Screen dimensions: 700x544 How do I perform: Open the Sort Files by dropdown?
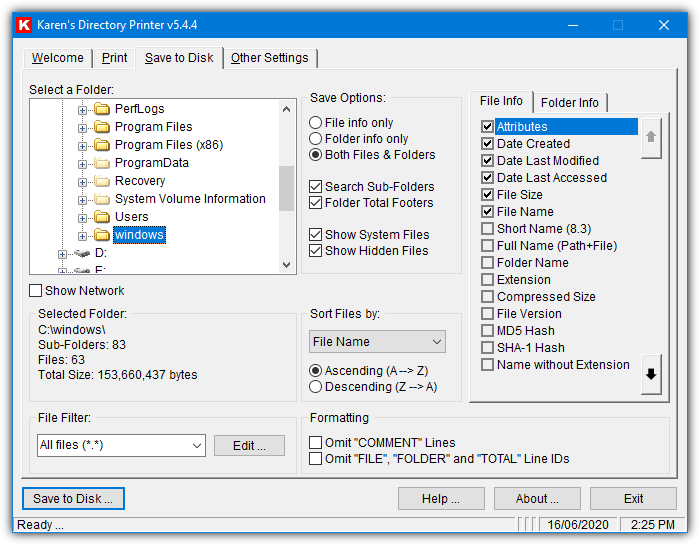coord(377,342)
